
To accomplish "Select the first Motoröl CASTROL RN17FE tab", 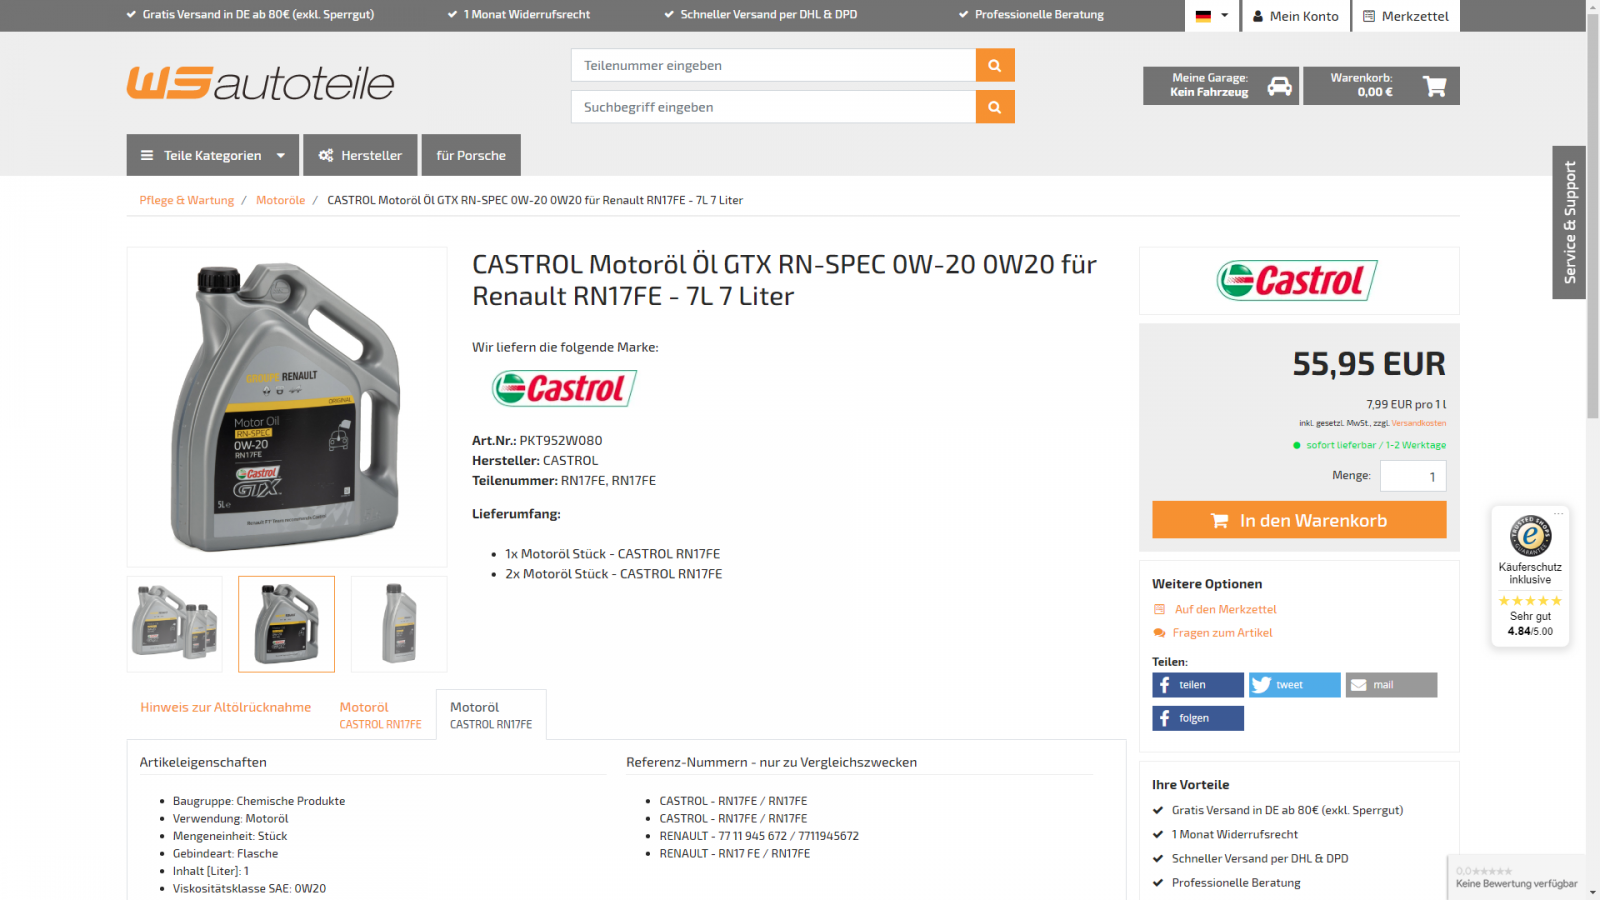I will click(380, 715).
